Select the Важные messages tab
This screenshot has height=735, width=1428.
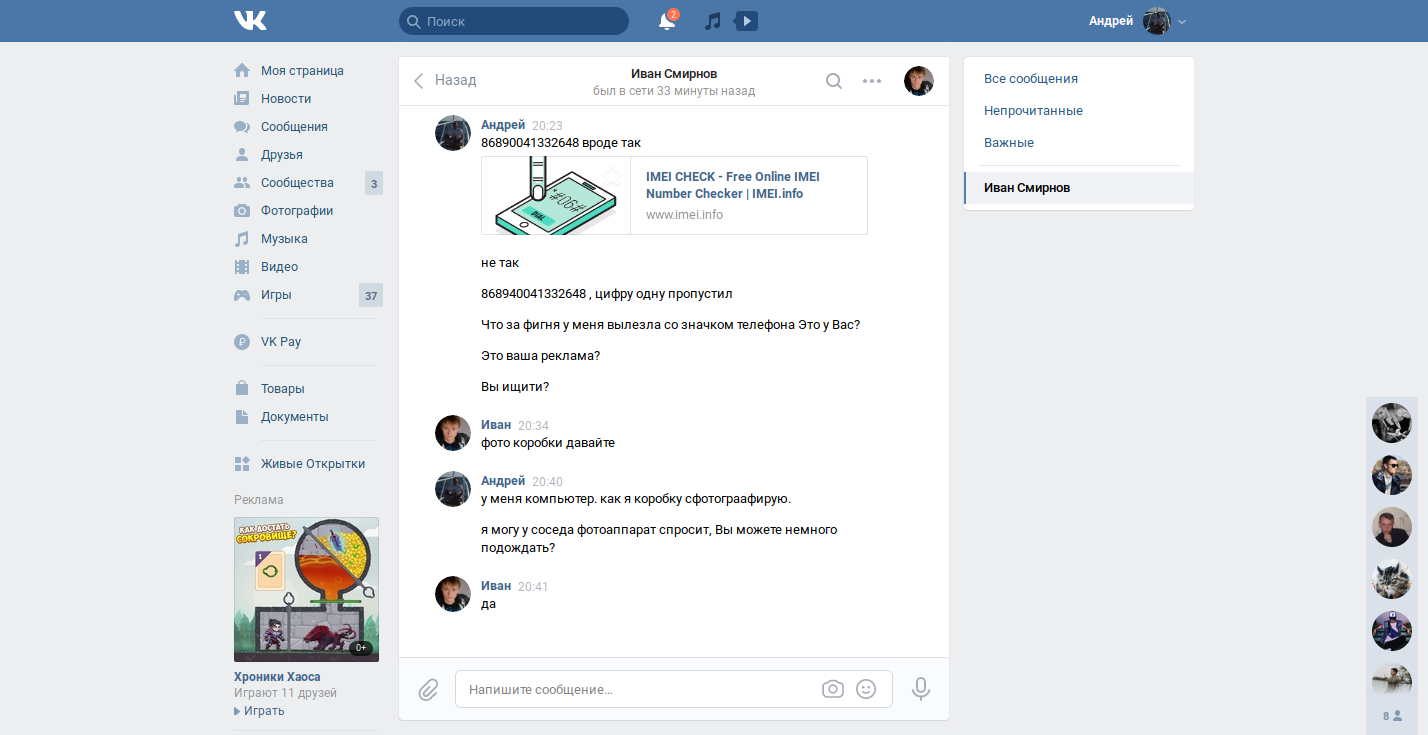point(1008,143)
